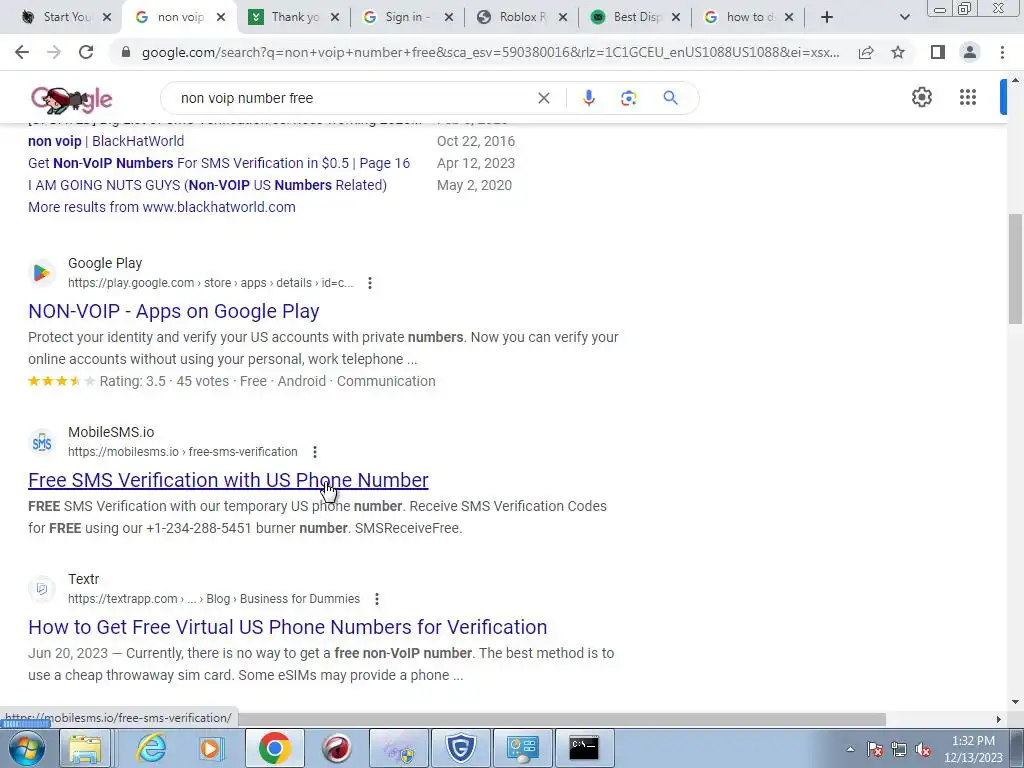Go to Google home via doodle logo
1024x768 pixels.
[x=72, y=99]
